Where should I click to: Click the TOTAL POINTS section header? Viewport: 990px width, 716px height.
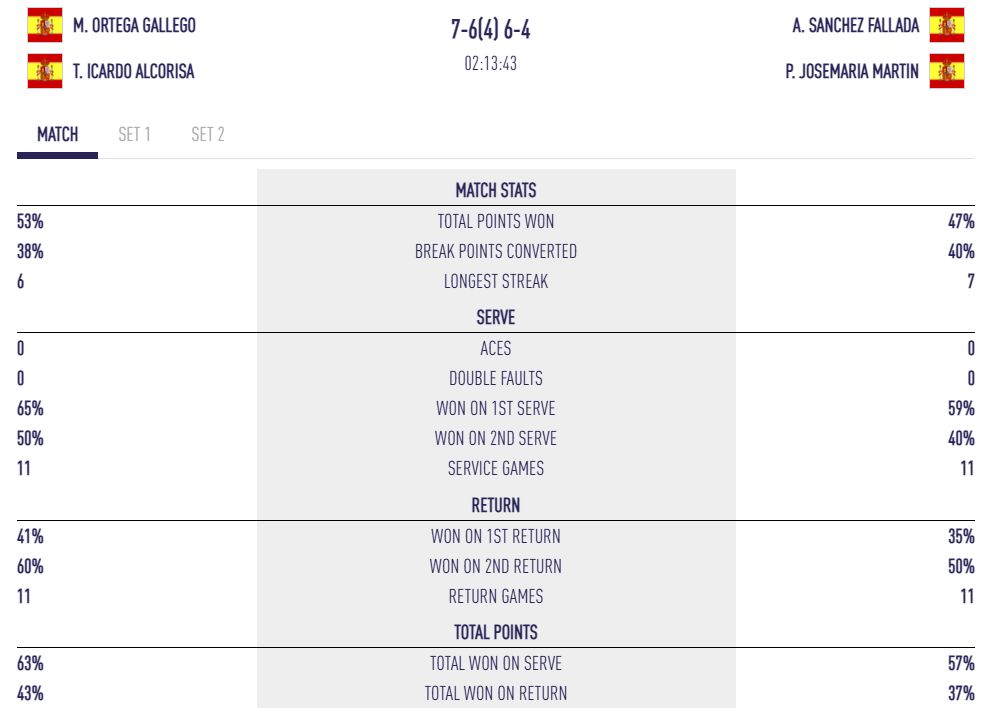pos(496,632)
